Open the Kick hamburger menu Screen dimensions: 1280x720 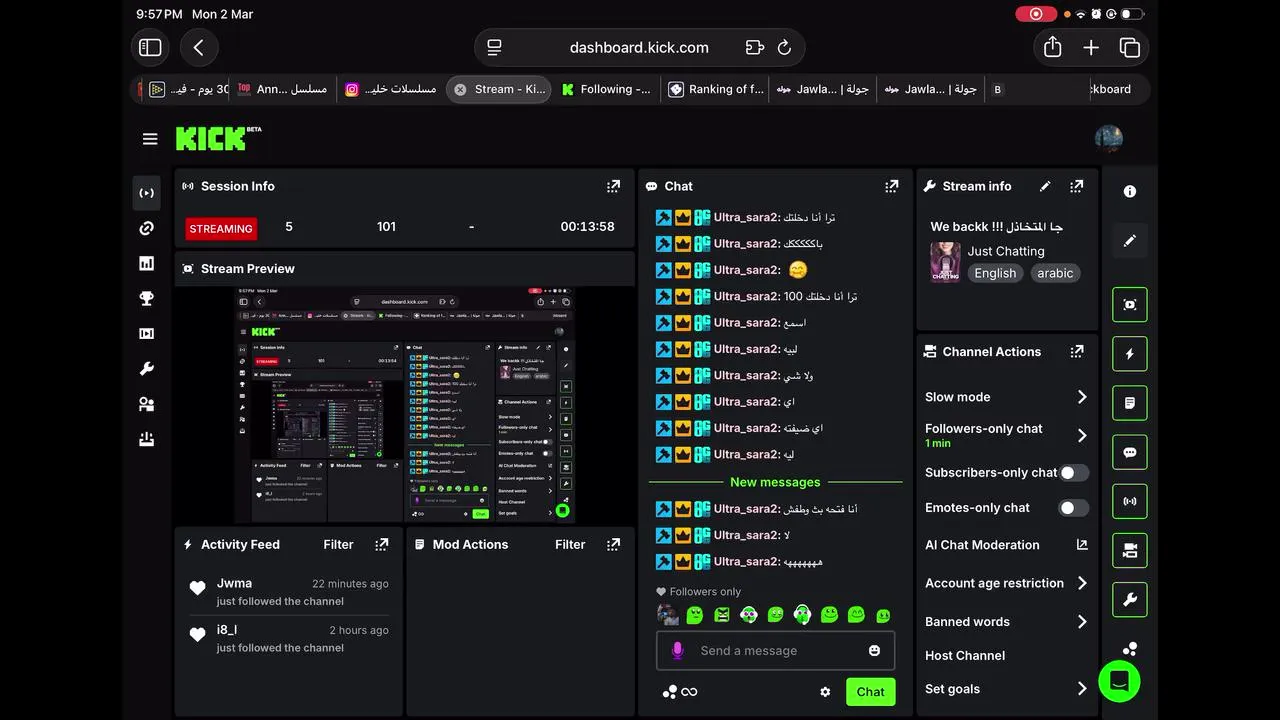(x=150, y=139)
